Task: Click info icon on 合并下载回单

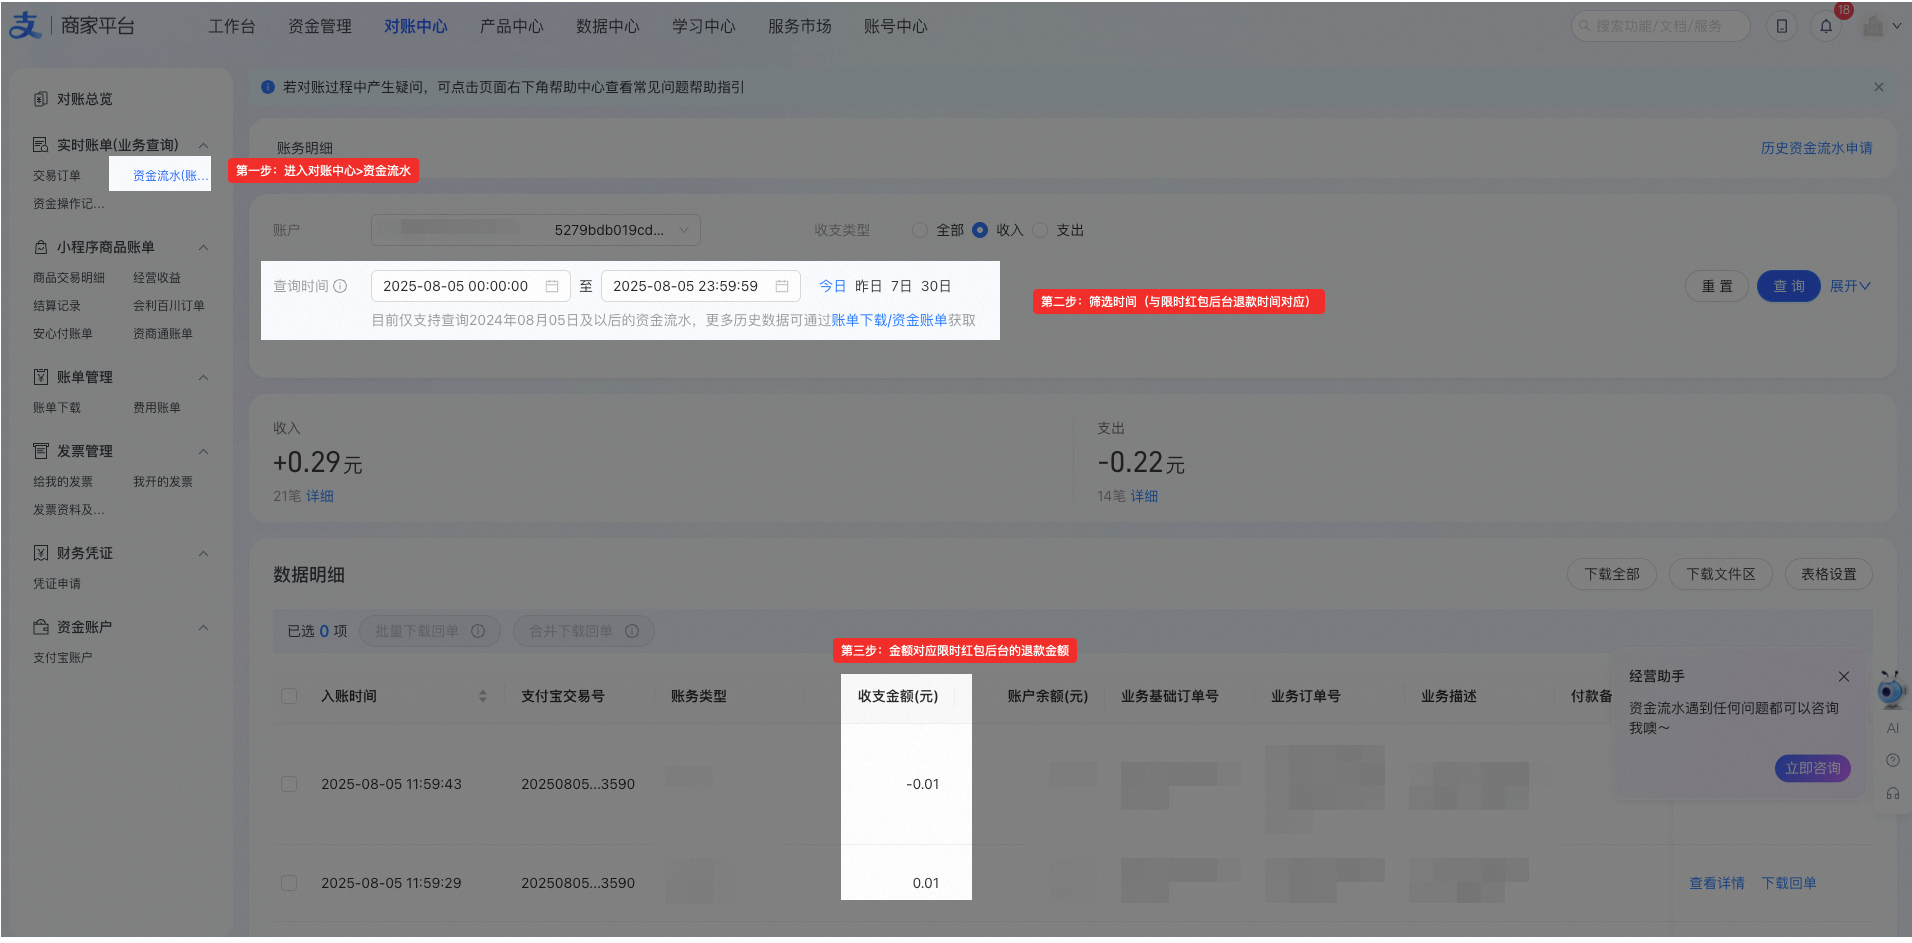Action: (x=632, y=631)
